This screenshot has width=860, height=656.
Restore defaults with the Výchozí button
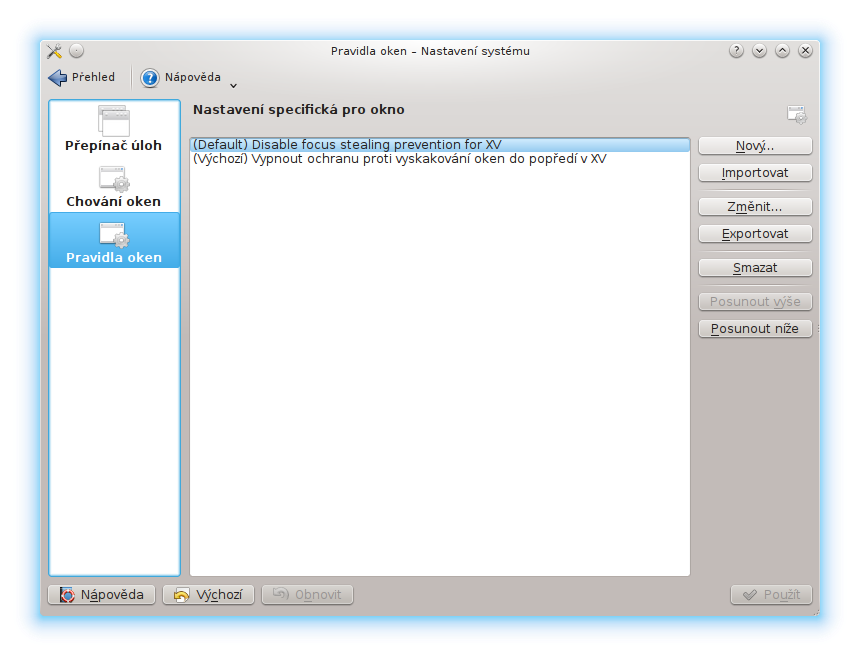pyautogui.click(x=208, y=595)
